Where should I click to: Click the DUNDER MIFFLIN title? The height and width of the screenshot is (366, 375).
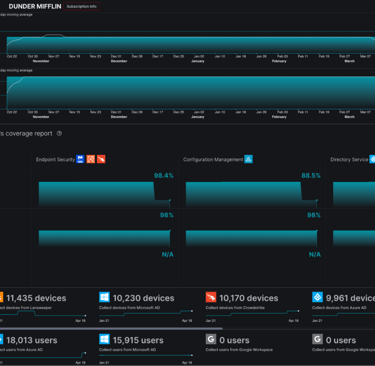point(35,6)
